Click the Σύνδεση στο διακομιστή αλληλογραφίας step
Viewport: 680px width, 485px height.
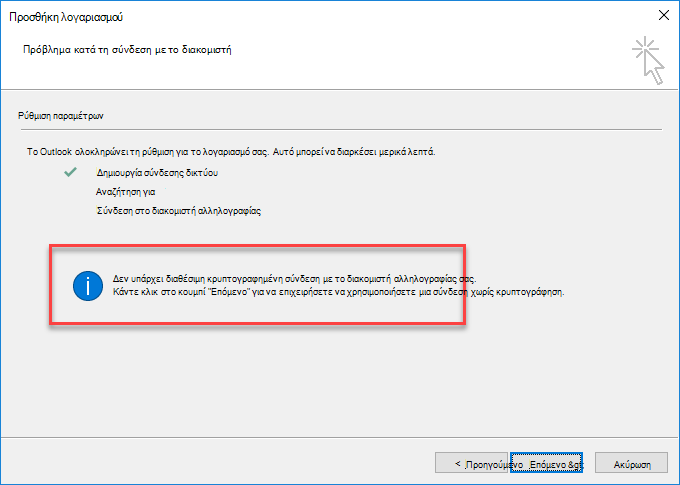[178, 211]
